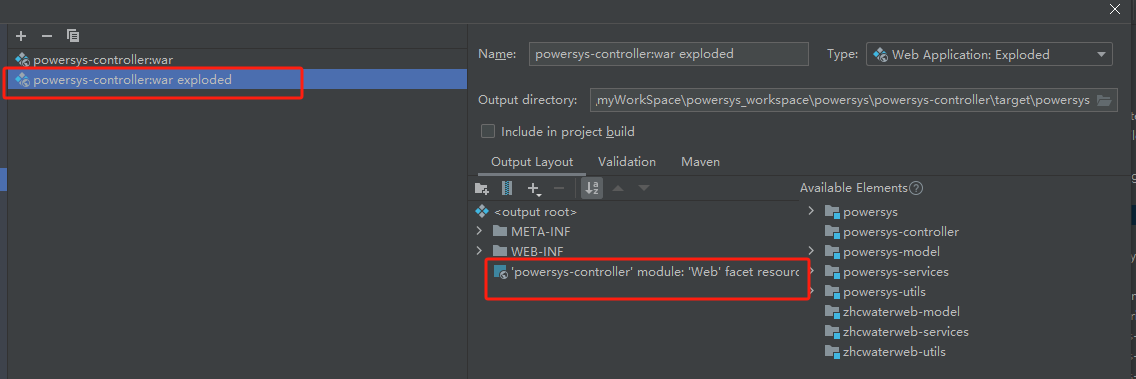
Task: Switch to the Output Layout tab
Action: click(532, 162)
